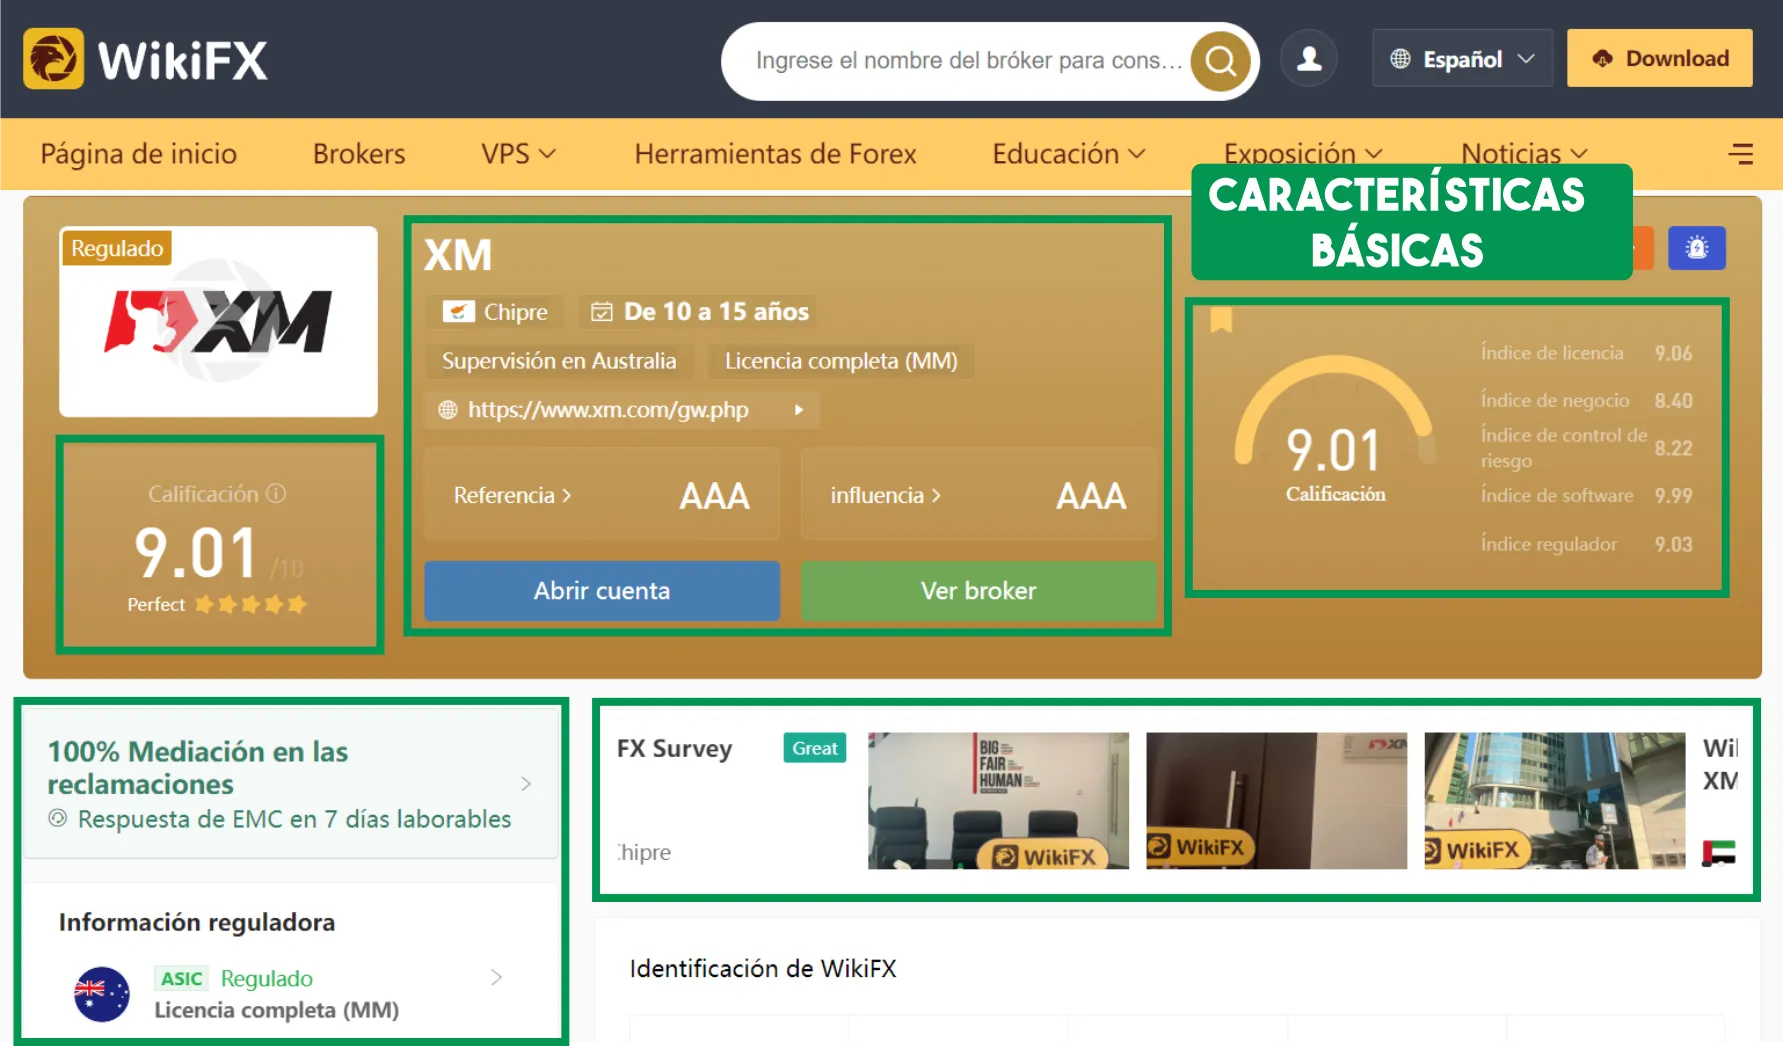Expand the ASIC Regulado row chevron
This screenshot has width=1784, height=1046.
[496, 978]
